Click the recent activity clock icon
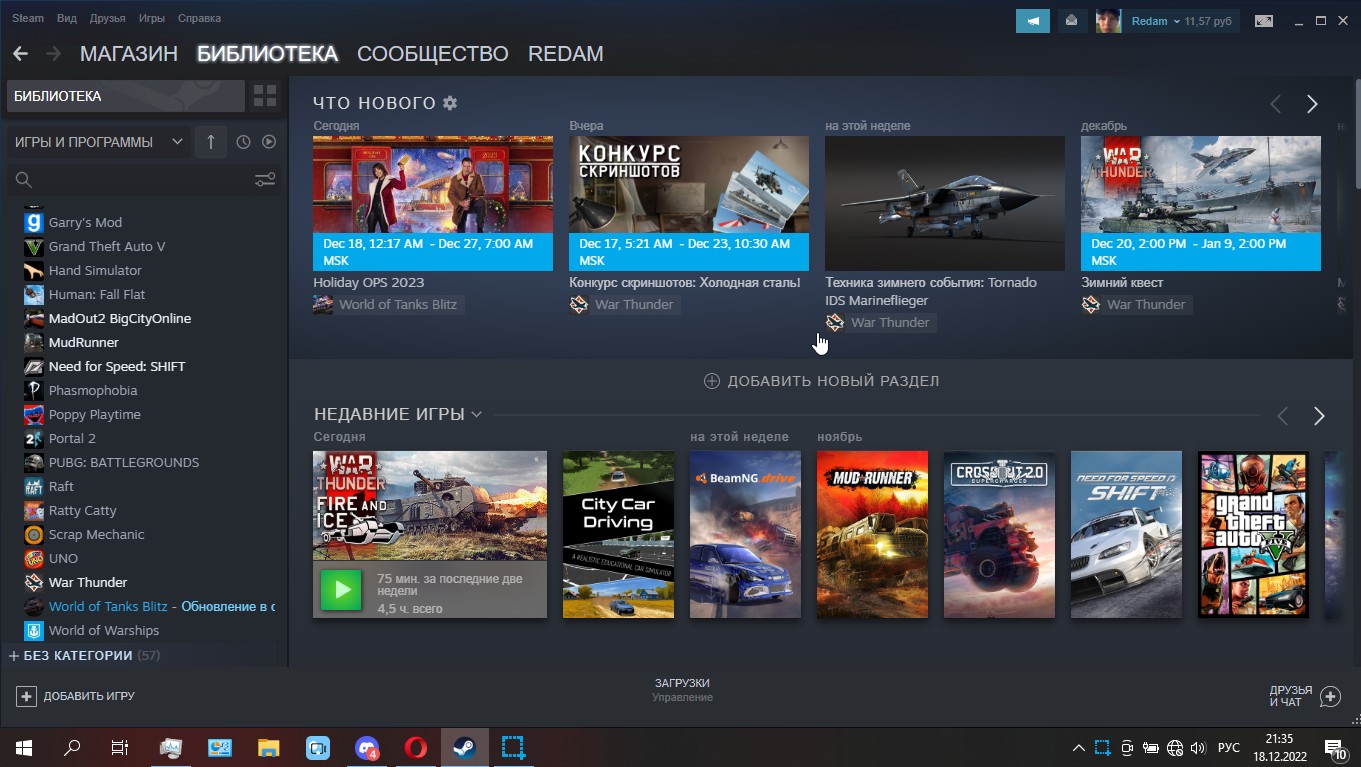1361x767 pixels. (x=243, y=142)
